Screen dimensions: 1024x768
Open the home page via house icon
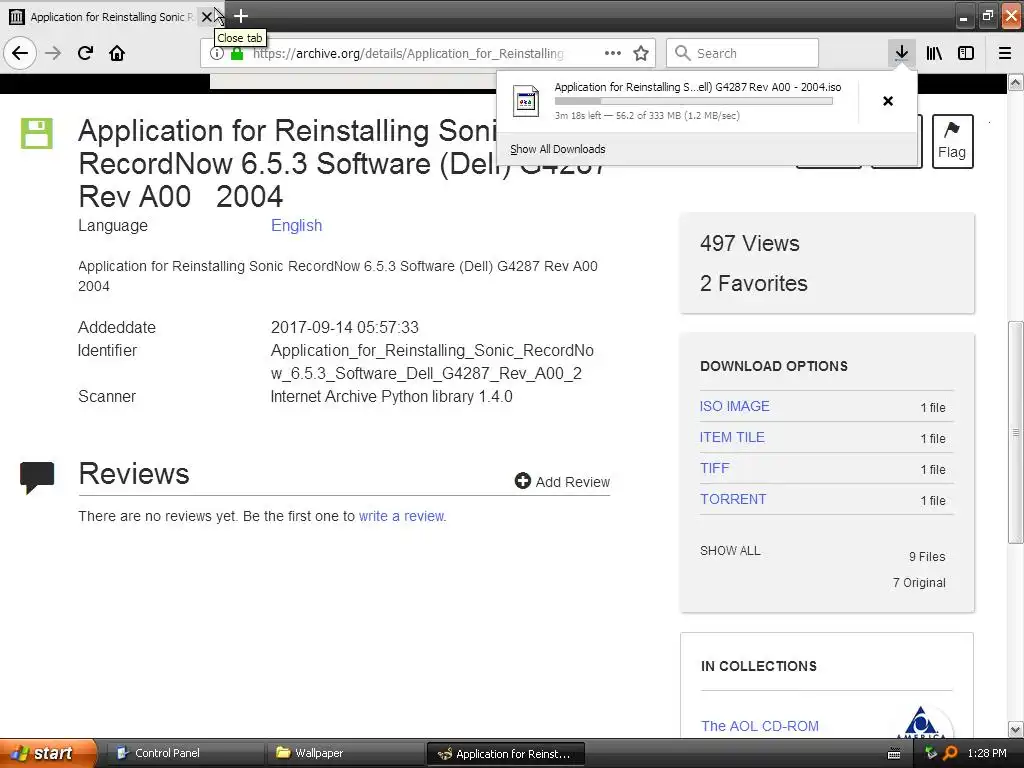[x=117, y=53]
